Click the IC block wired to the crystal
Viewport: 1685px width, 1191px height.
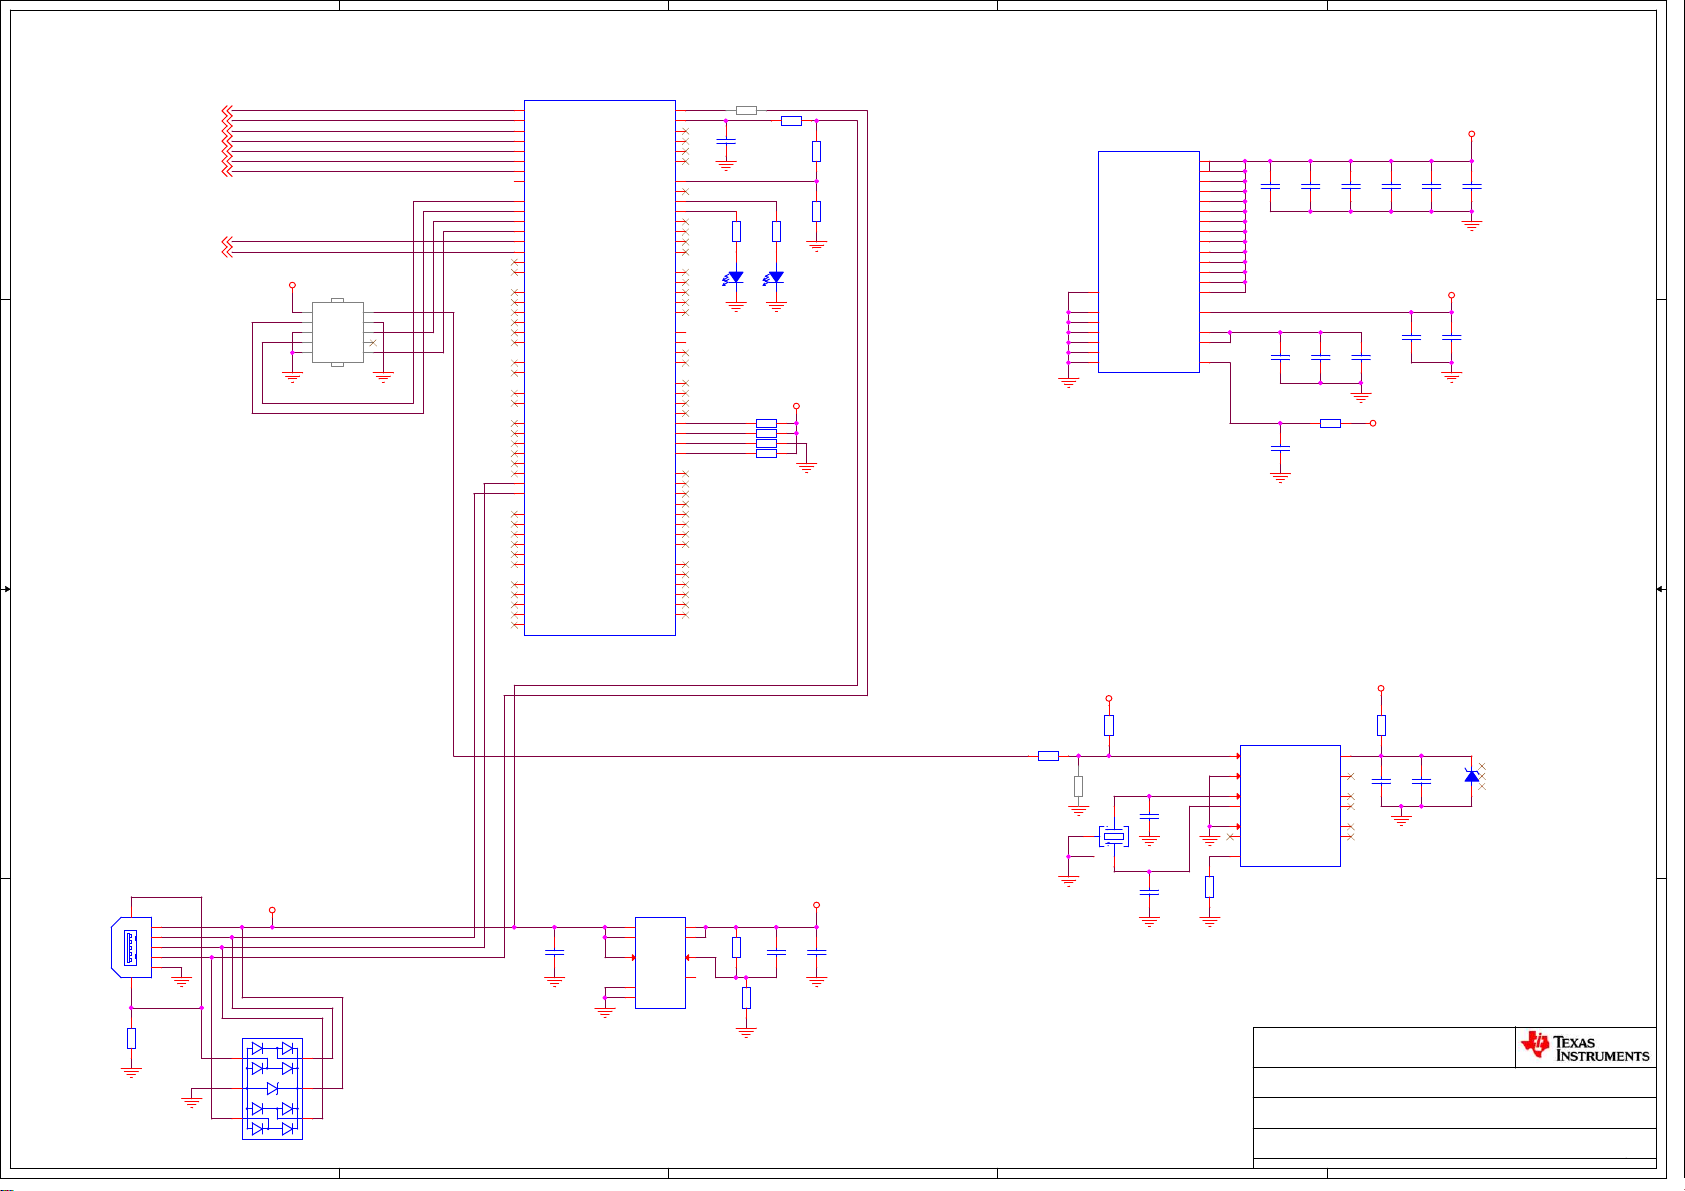(x=1289, y=805)
